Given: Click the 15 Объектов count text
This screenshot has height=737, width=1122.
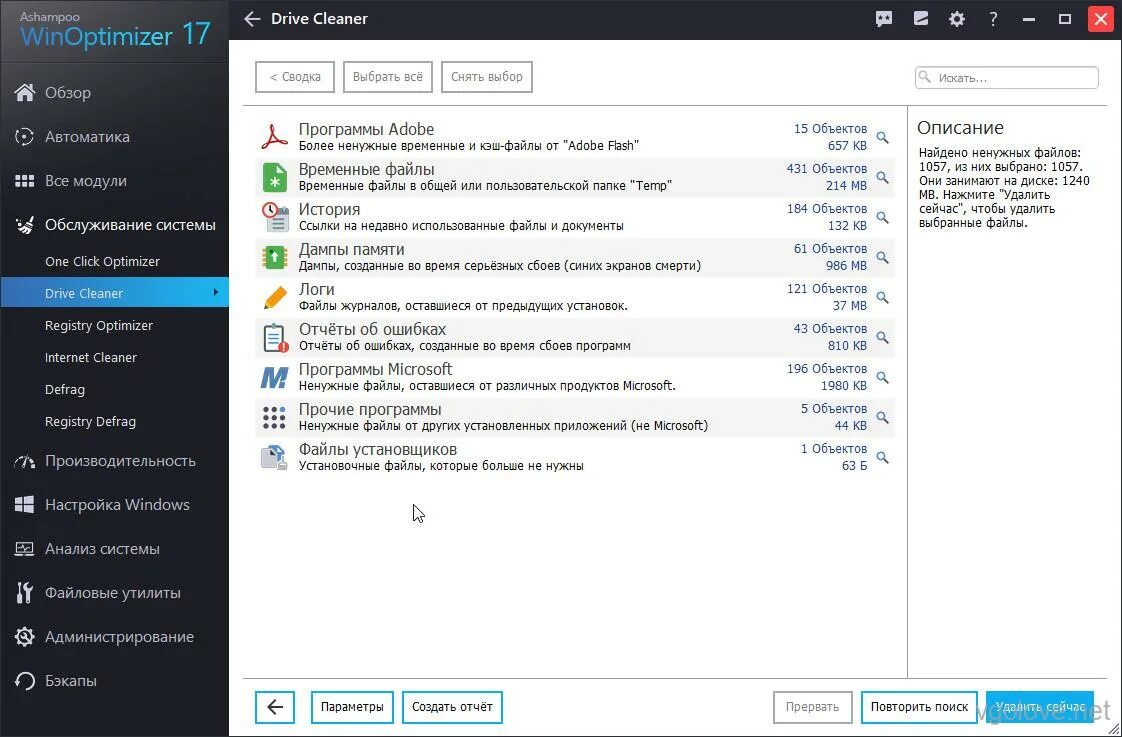Looking at the screenshot, I should tap(830, 129).
